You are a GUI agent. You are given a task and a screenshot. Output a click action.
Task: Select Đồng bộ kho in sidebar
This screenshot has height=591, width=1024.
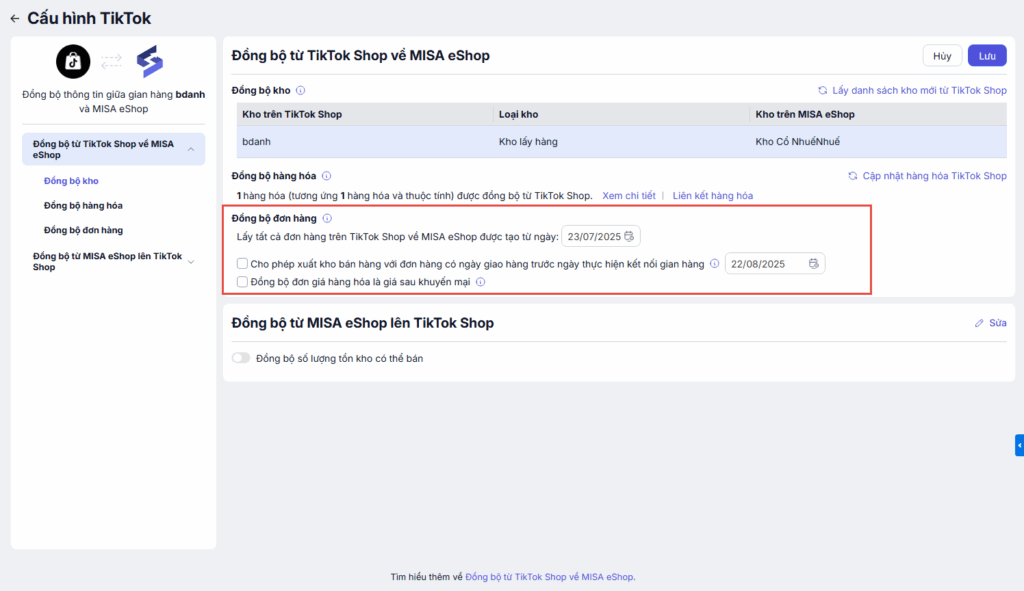pyautogui.click(x=71, y=181)
